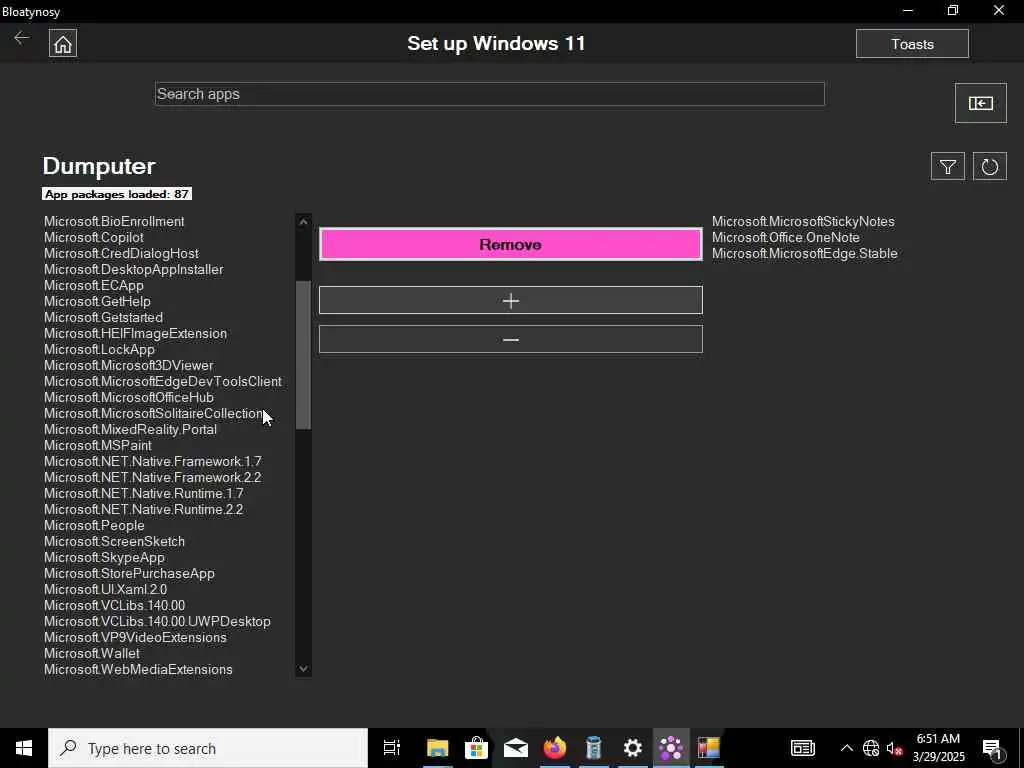Select Microsoft.VP9VideoExtensions
This screenshot has width=1024, height=768.
135,637
